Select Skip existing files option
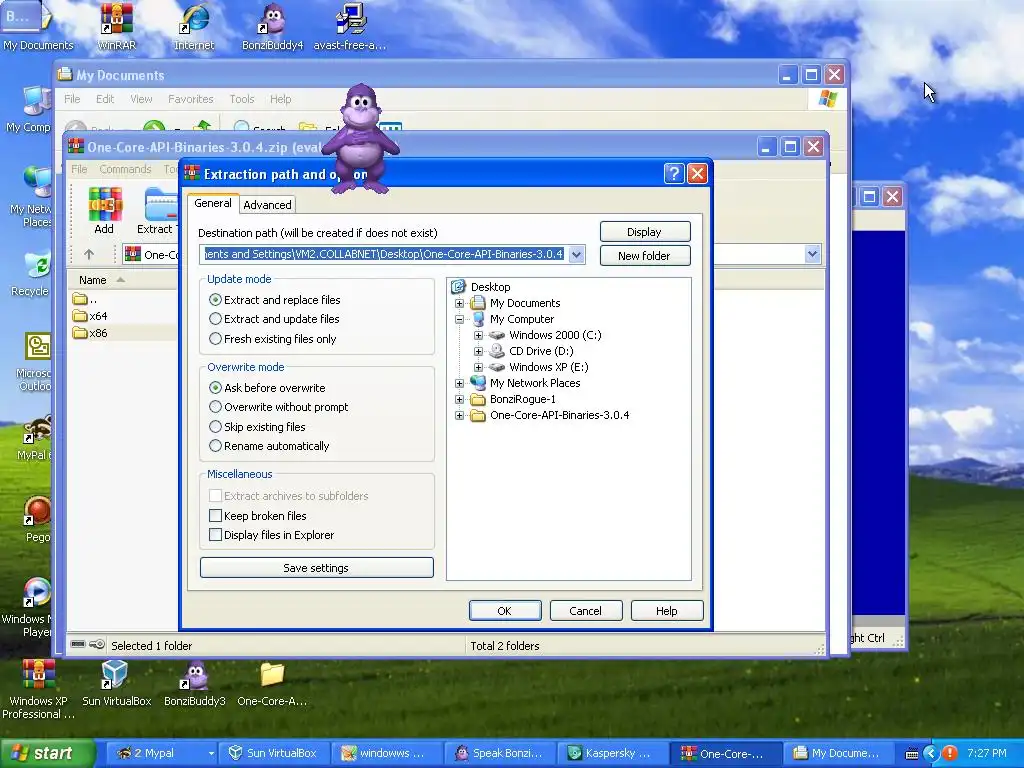The width and height of the screenshot is (1024, 768). tap(215, 426)
